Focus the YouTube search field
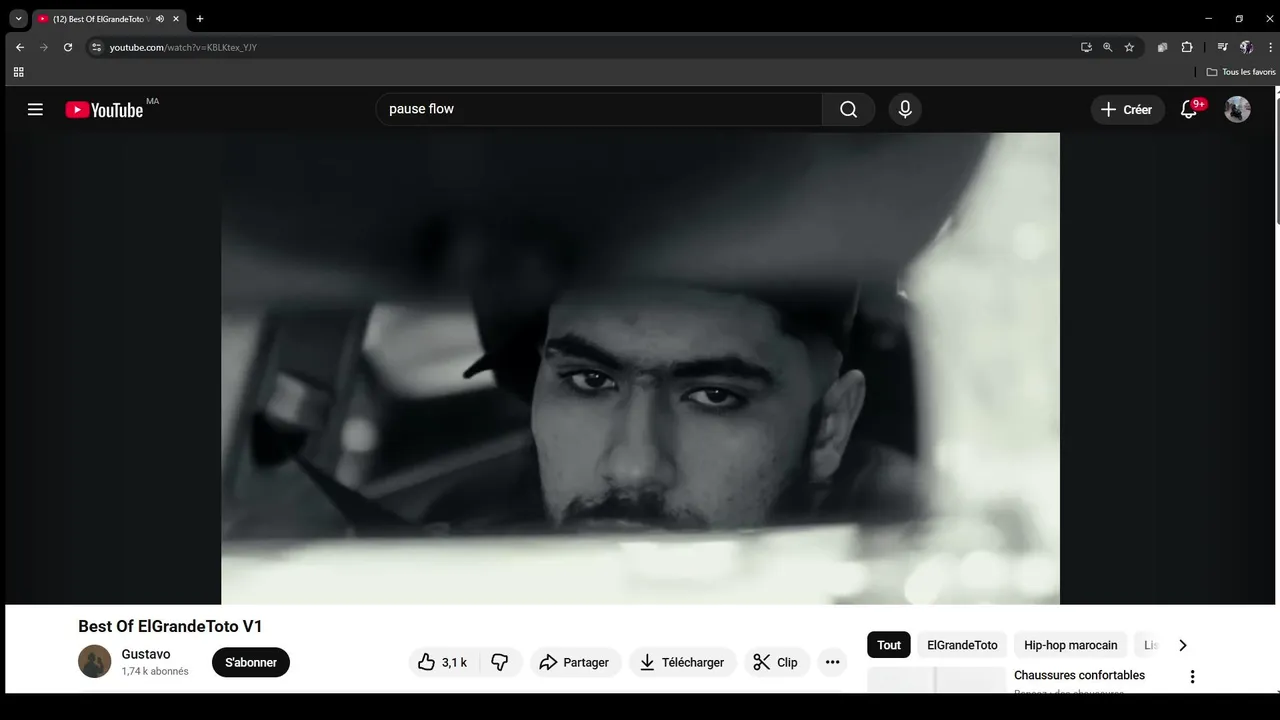The width and height of the screenshot is (1280, 720). tap(599, 109)
